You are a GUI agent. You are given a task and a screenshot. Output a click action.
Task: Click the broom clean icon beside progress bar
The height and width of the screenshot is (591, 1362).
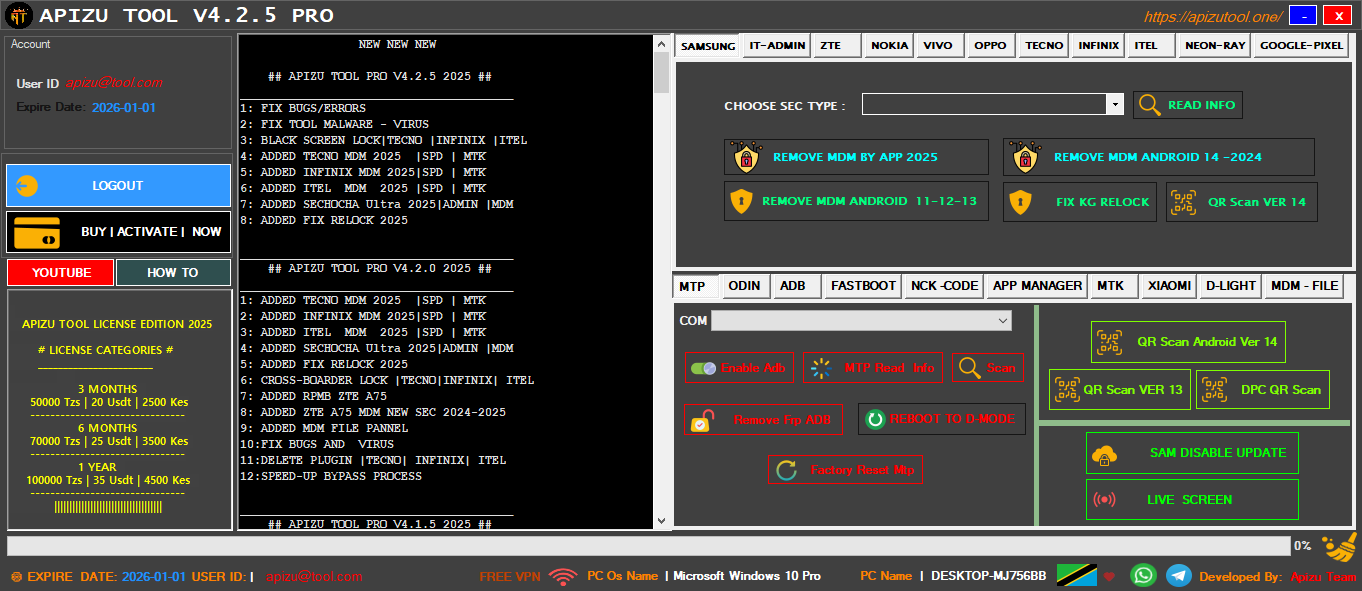(x=1339, y=546)
